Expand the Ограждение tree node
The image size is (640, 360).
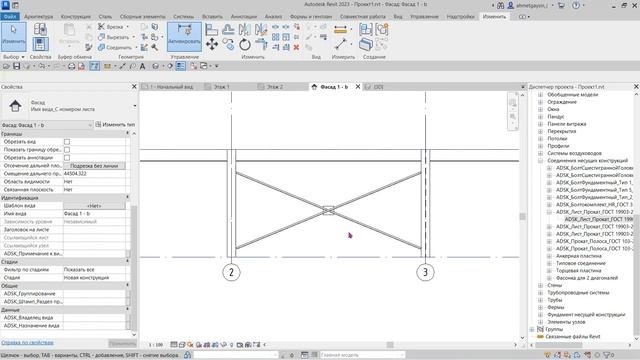[540, 102]
